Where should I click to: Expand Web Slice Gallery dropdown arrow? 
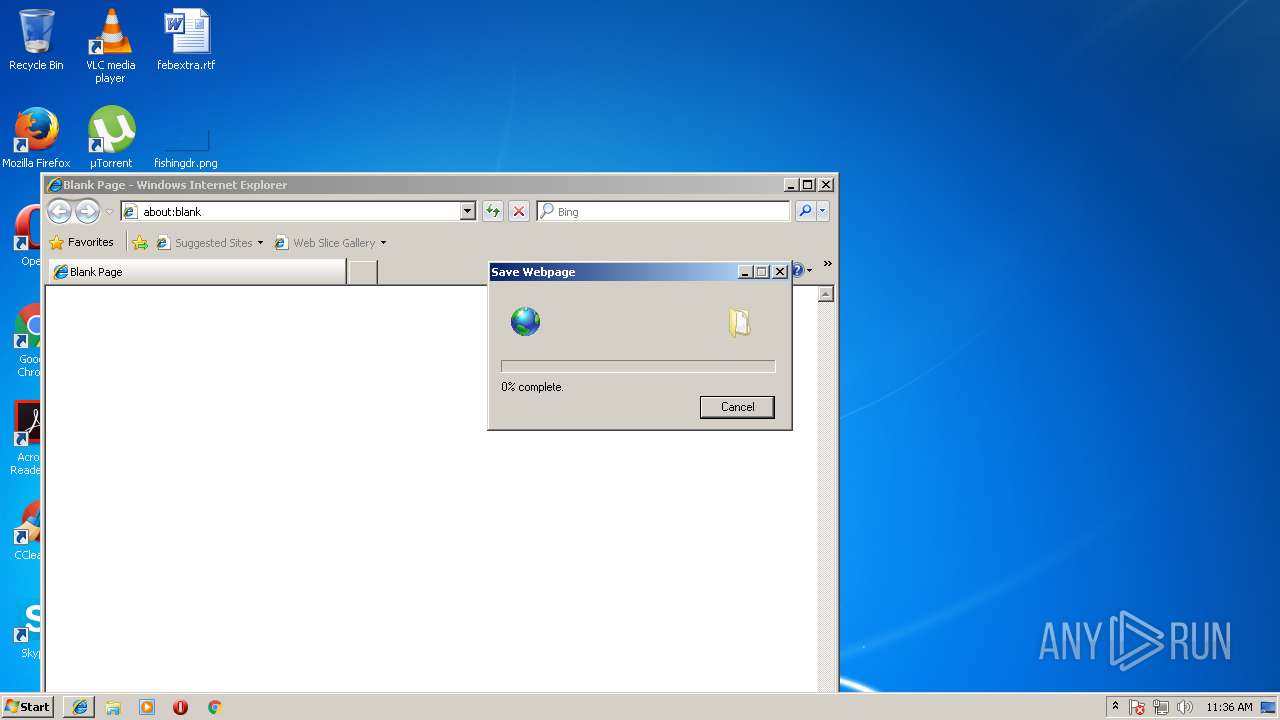tap(383, 242)
